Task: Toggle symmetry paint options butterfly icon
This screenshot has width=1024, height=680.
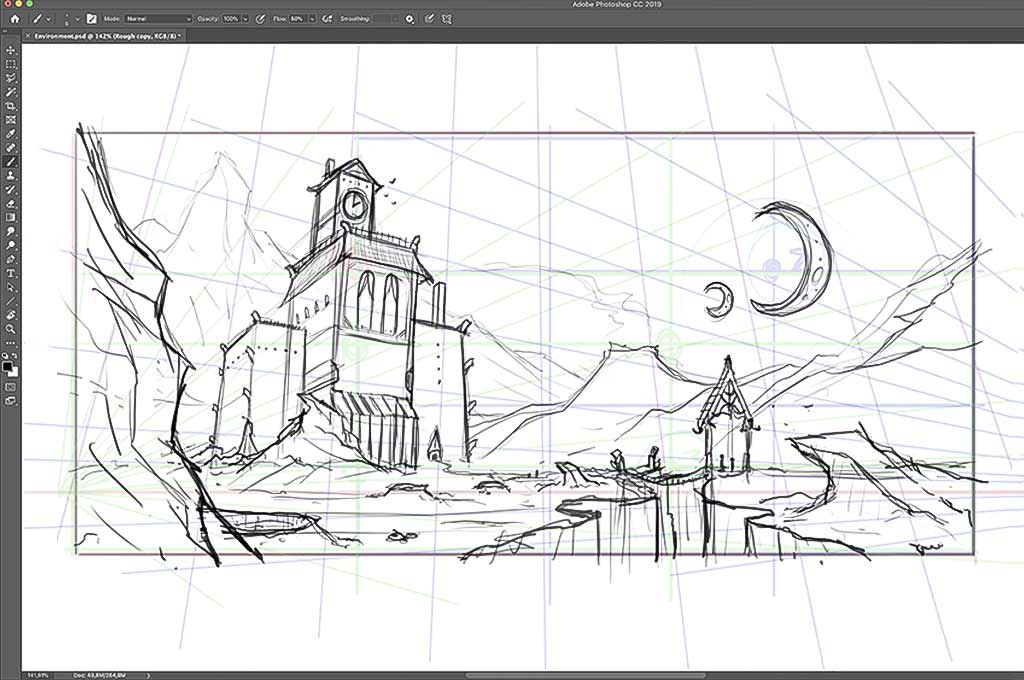Action: coord(447,19)
